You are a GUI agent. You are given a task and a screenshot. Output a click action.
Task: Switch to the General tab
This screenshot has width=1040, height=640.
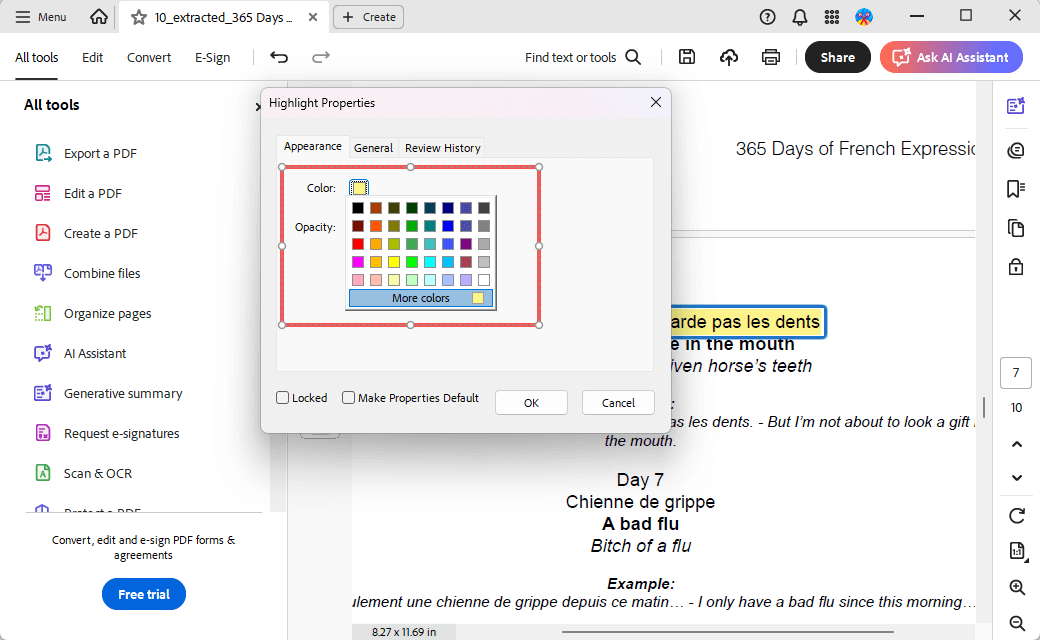[373, 148]
